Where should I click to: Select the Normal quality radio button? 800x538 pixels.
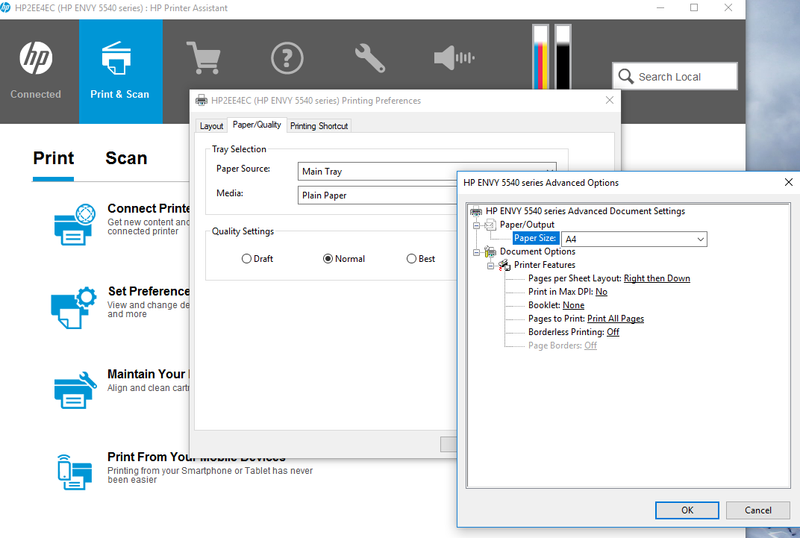[x=328, y=259]
